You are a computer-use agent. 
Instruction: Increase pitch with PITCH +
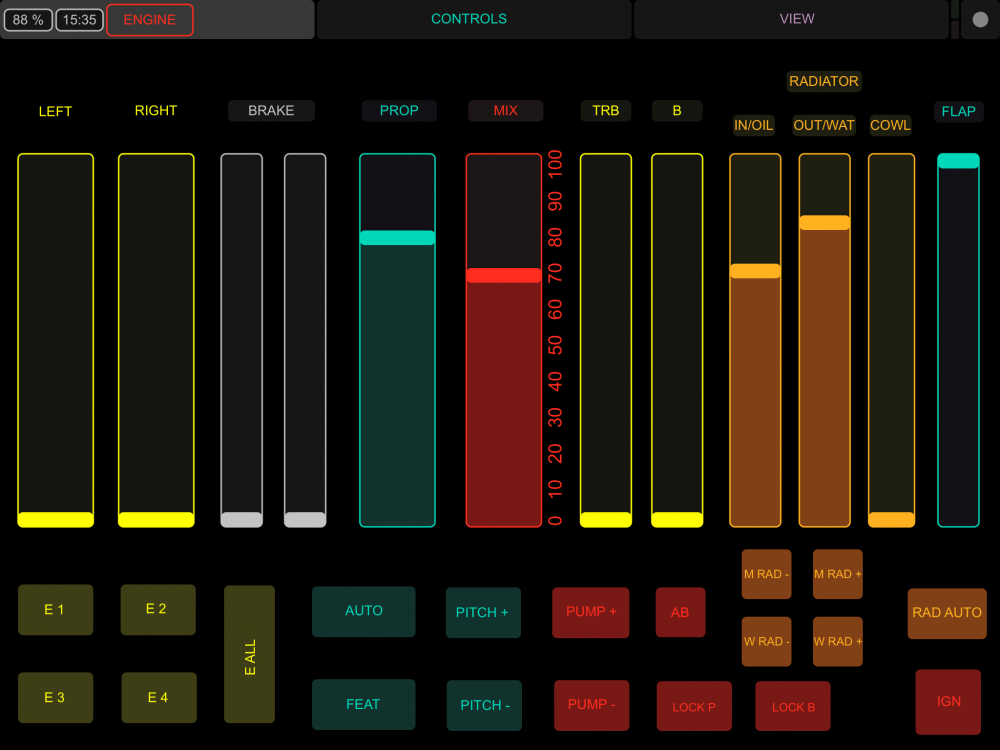point(483,613)
